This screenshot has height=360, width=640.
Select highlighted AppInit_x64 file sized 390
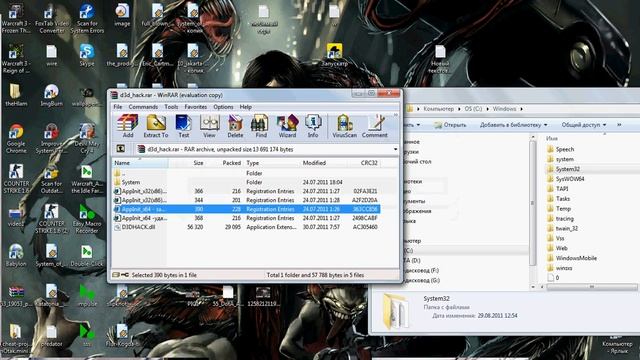(246, 209)
